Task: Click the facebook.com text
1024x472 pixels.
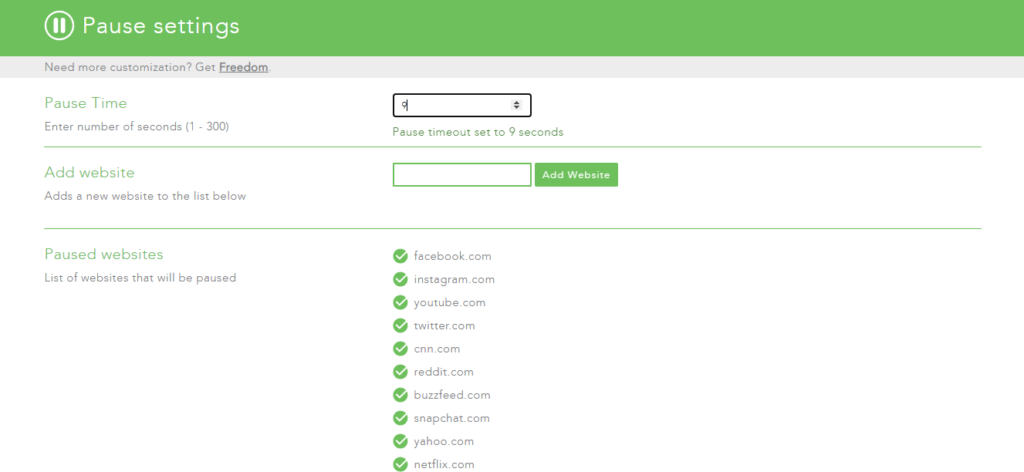Action: [453, 256]
